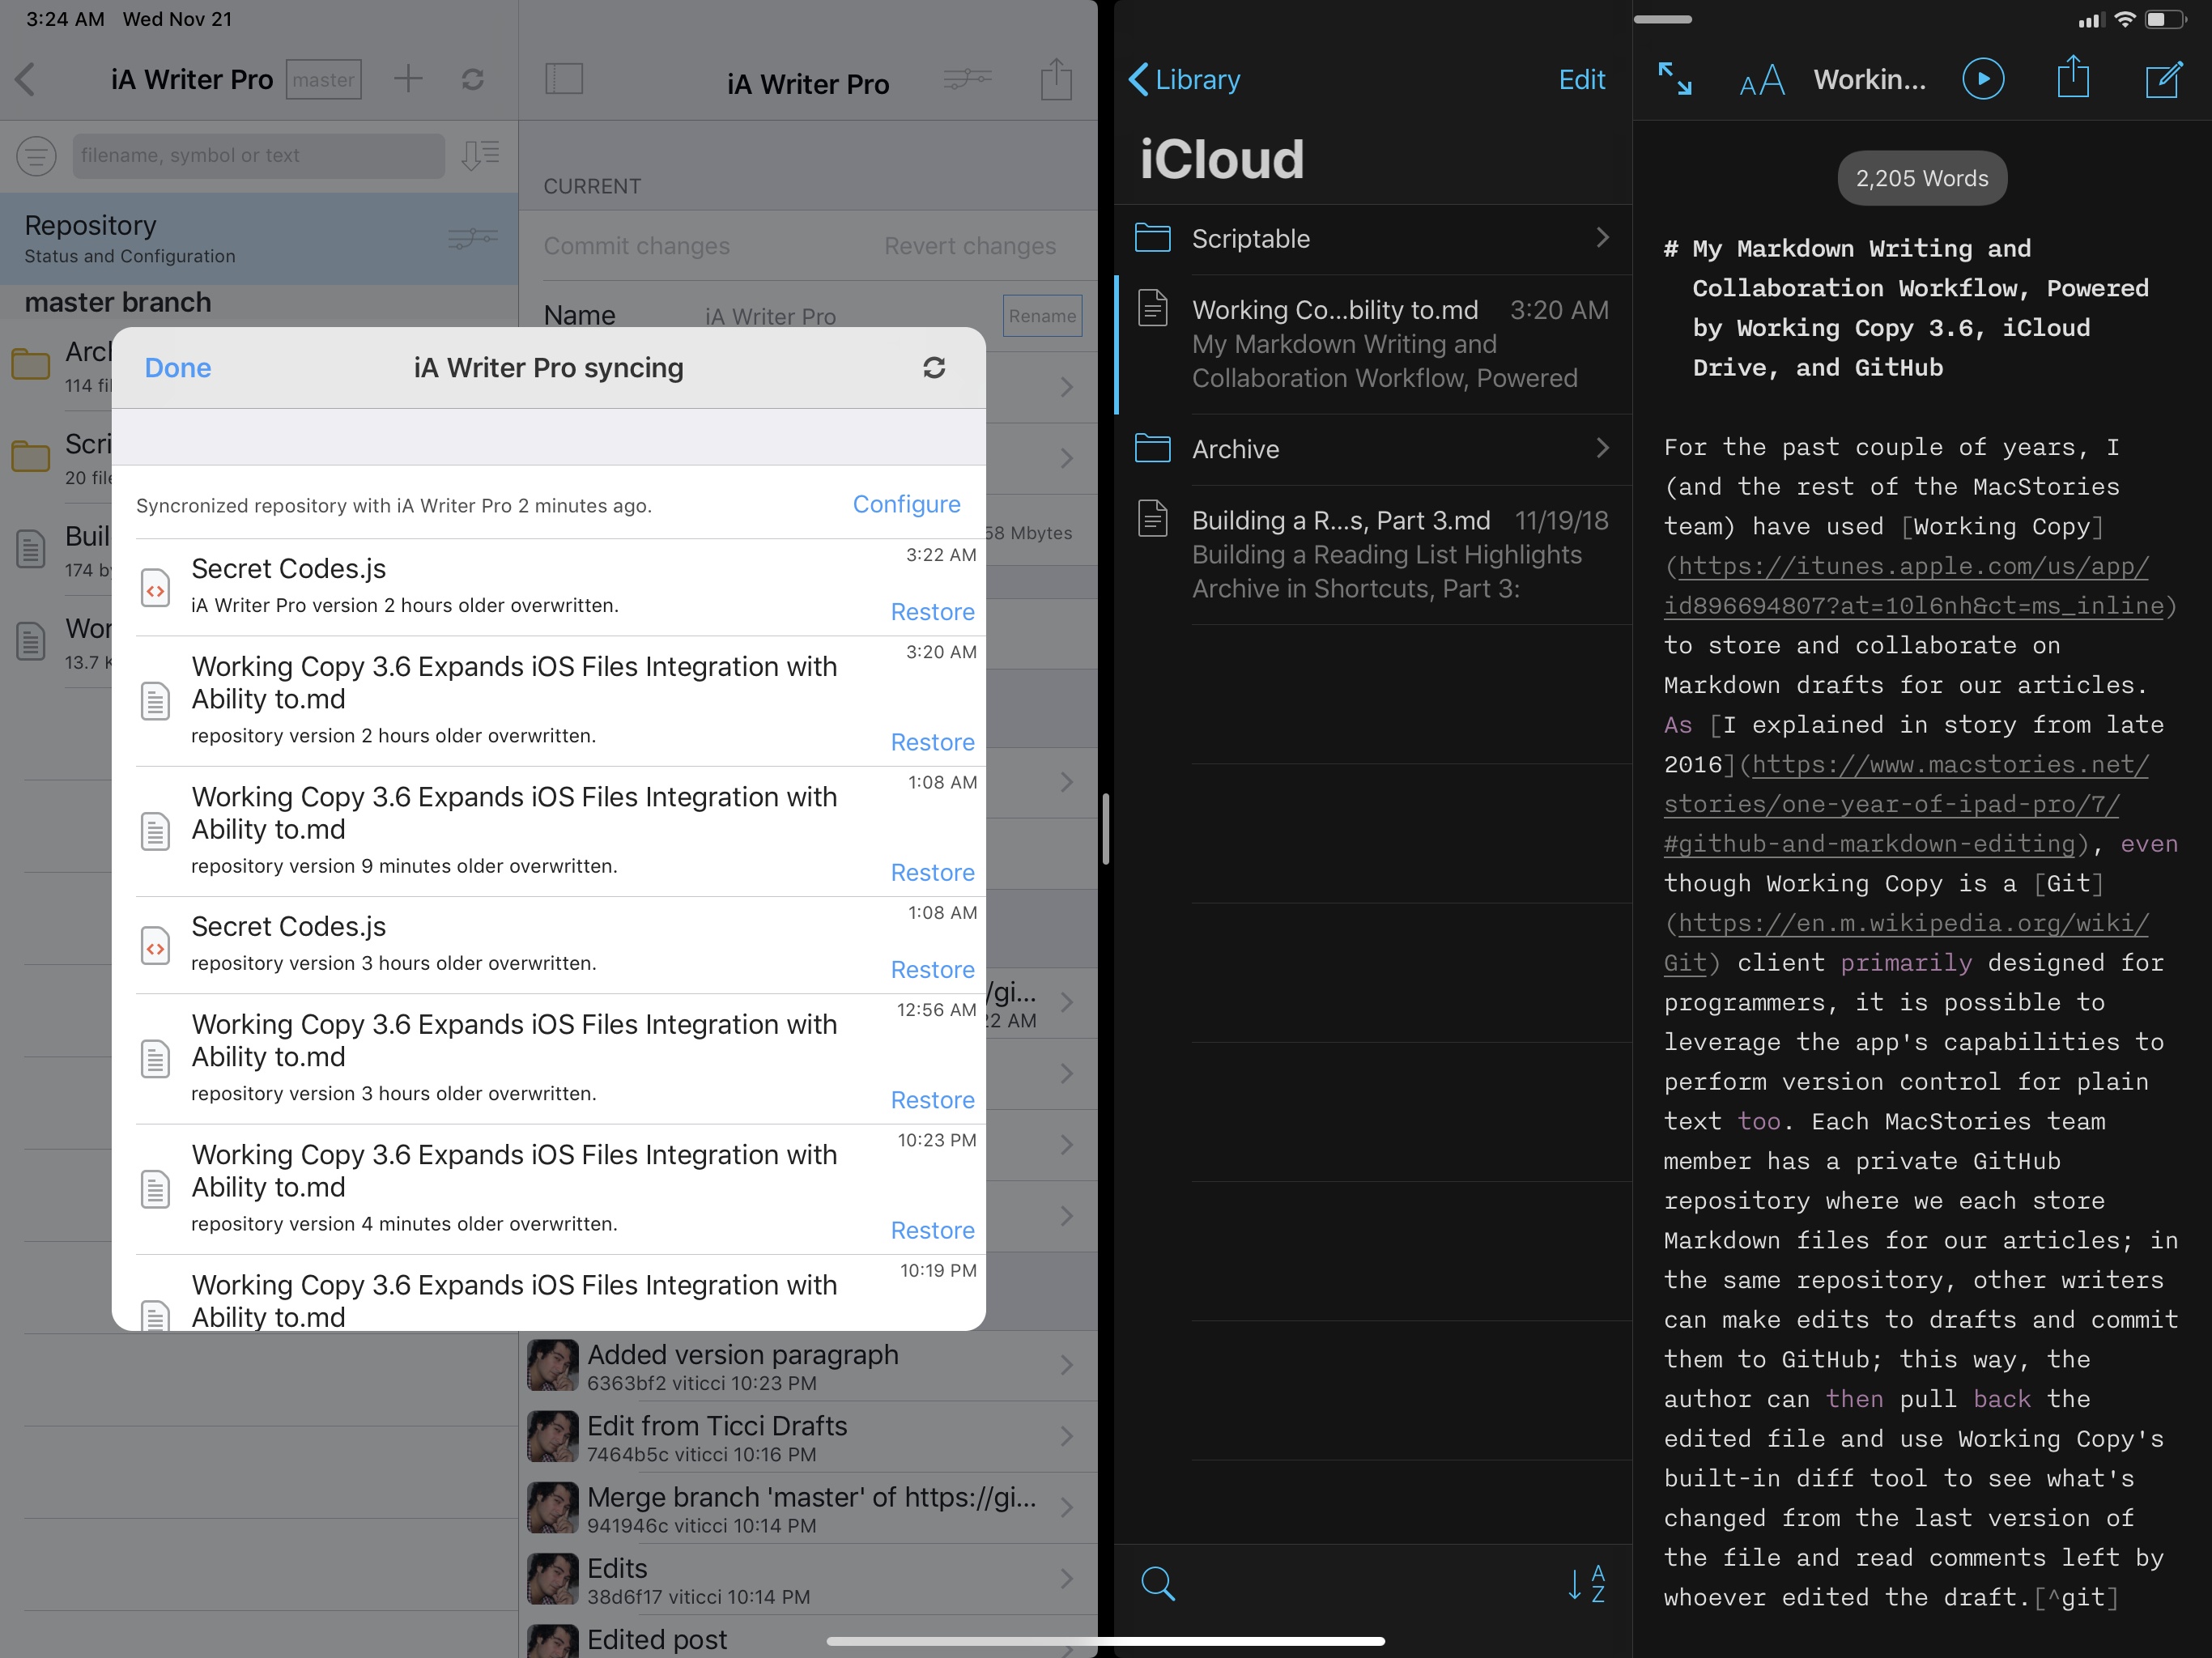Add new item with plus icon
2212x1658 pixels.
(408, 79)
